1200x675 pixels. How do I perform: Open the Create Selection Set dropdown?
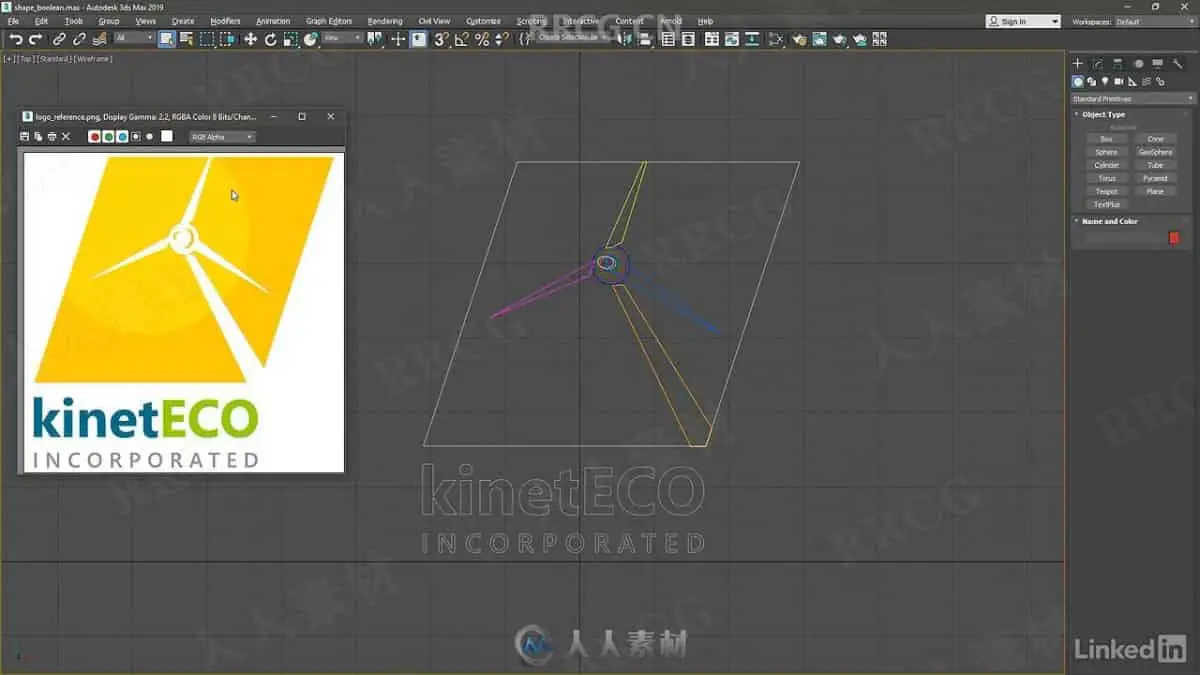point(574,39)
